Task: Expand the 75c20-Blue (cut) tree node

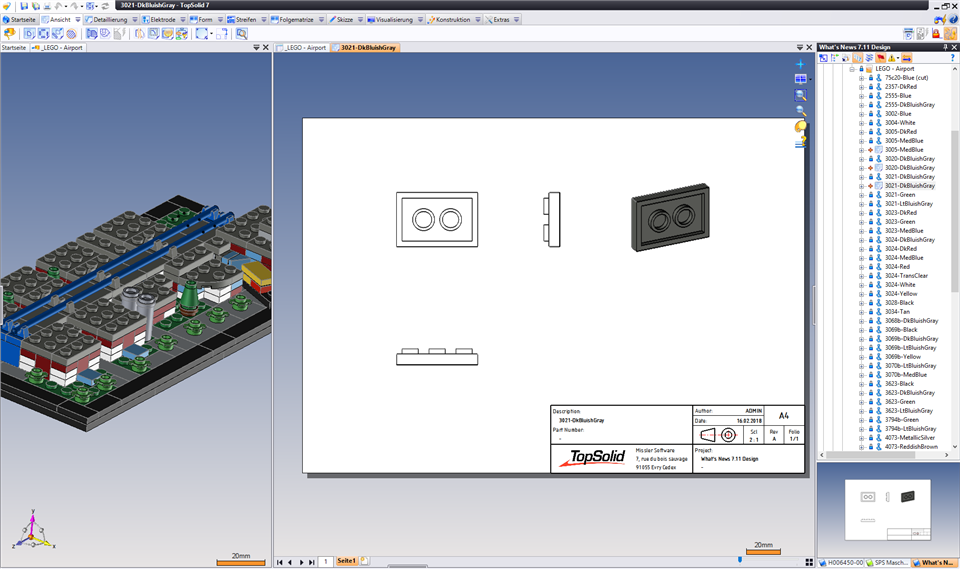Action: point(861,78)
